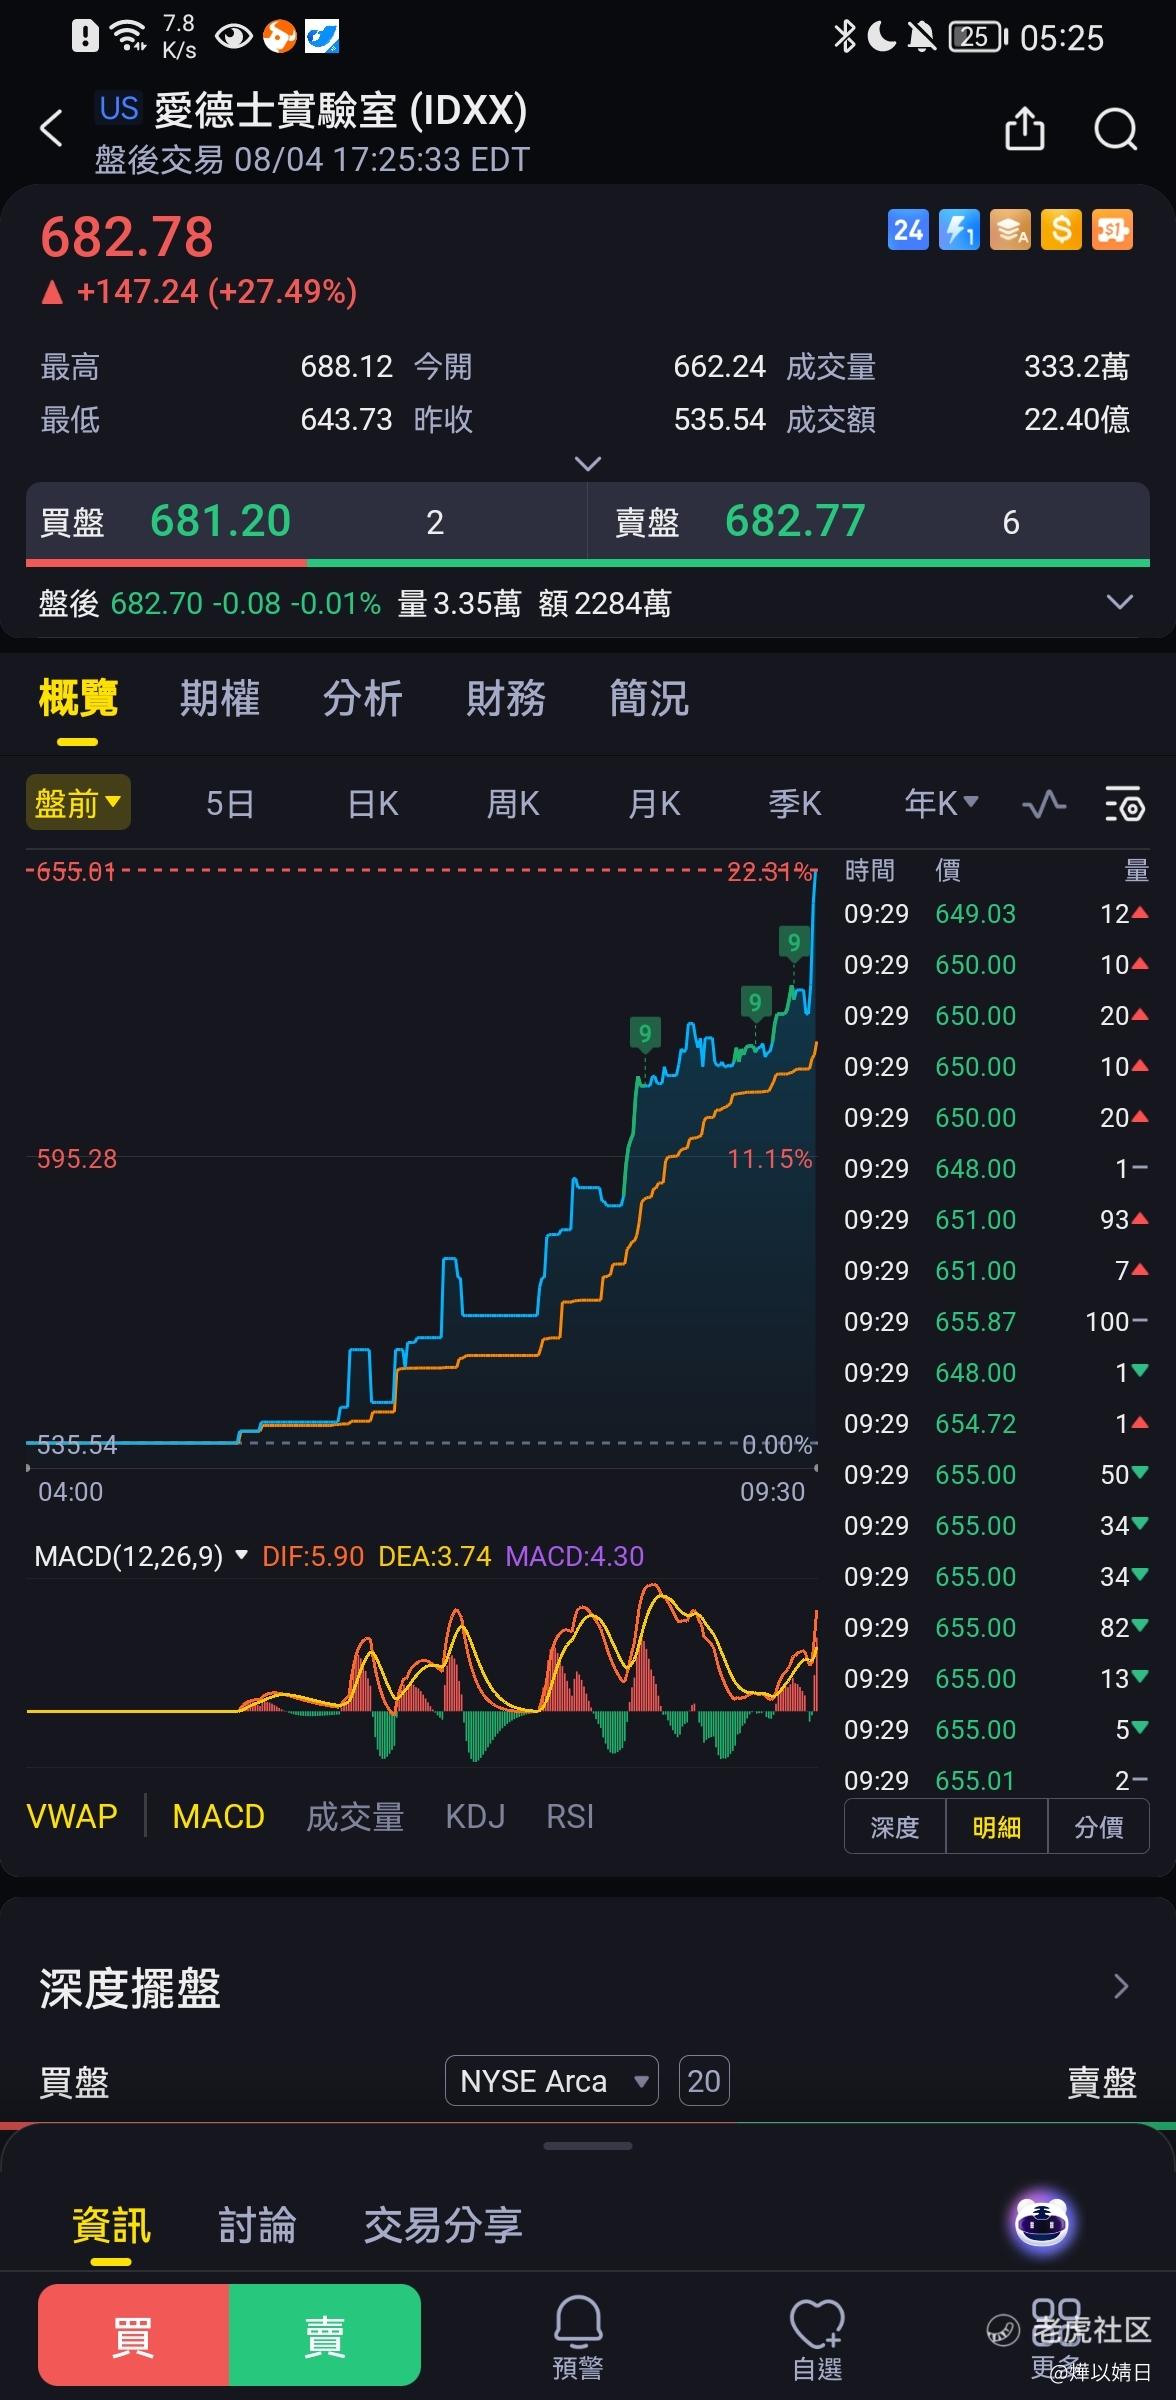
Task: Toggle the KDJ indicator
Action: [x=475, y=1816]
